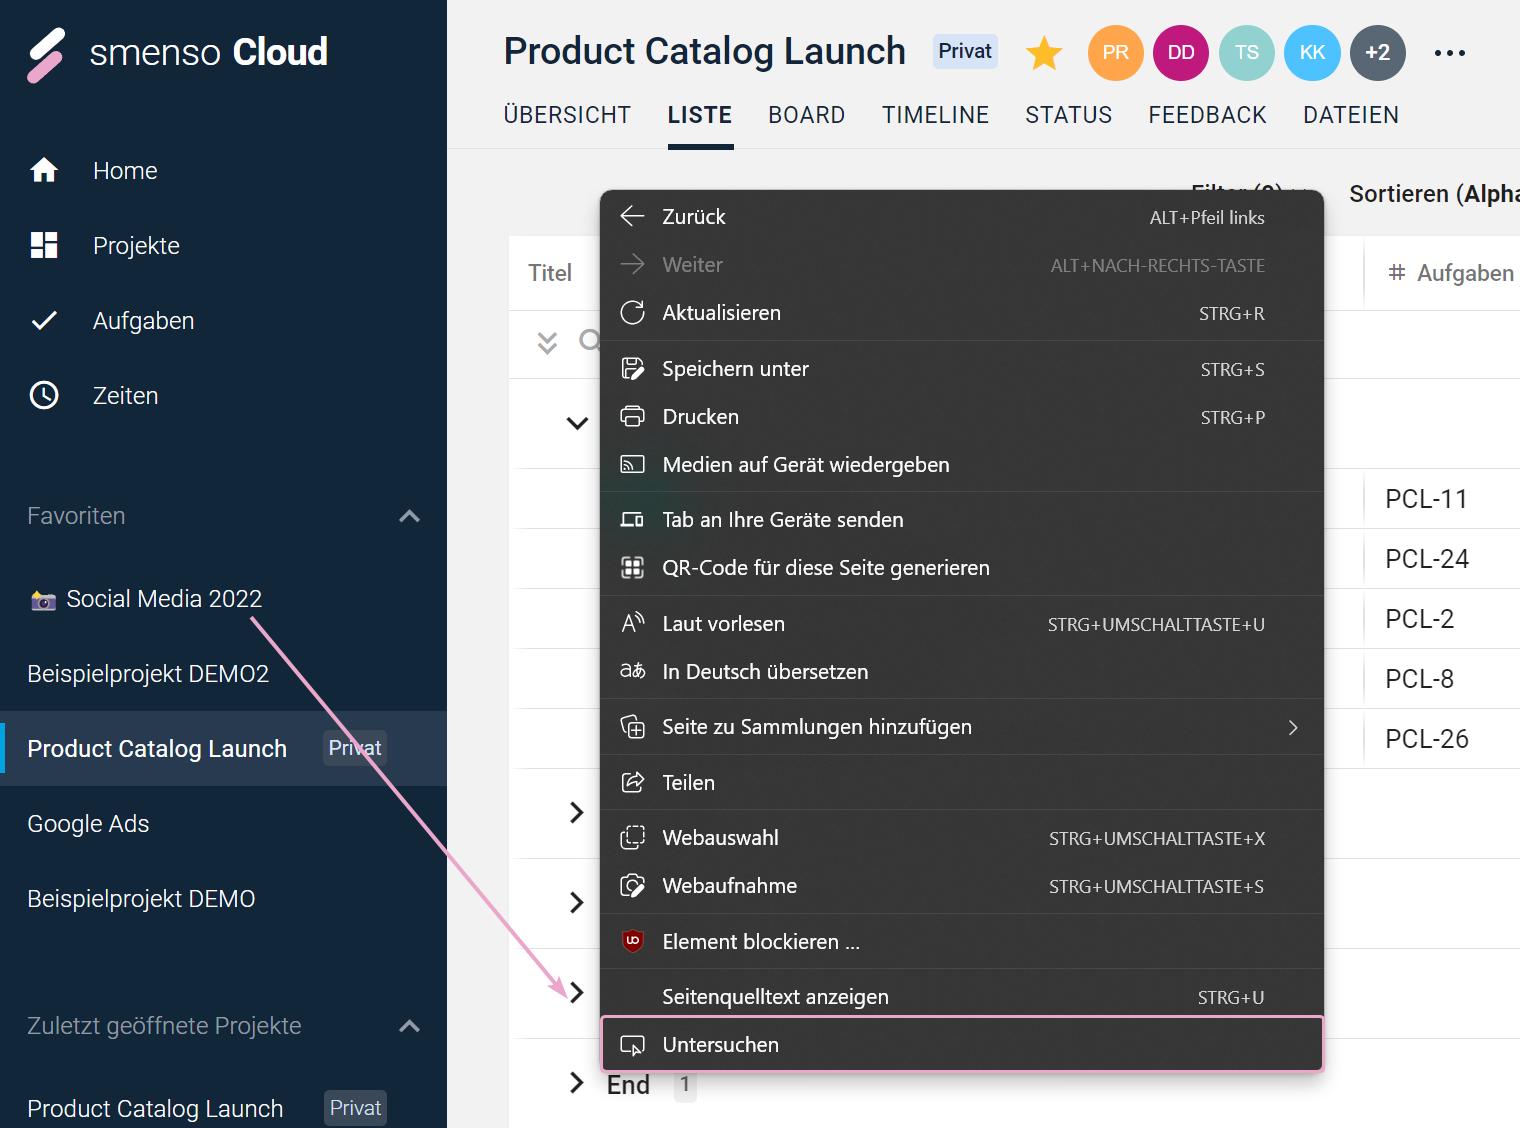Image resolution: width=1520 pixels, height=1128 pixels.
Task: Collapse the Favoriten section
Action: coord(409,516)
